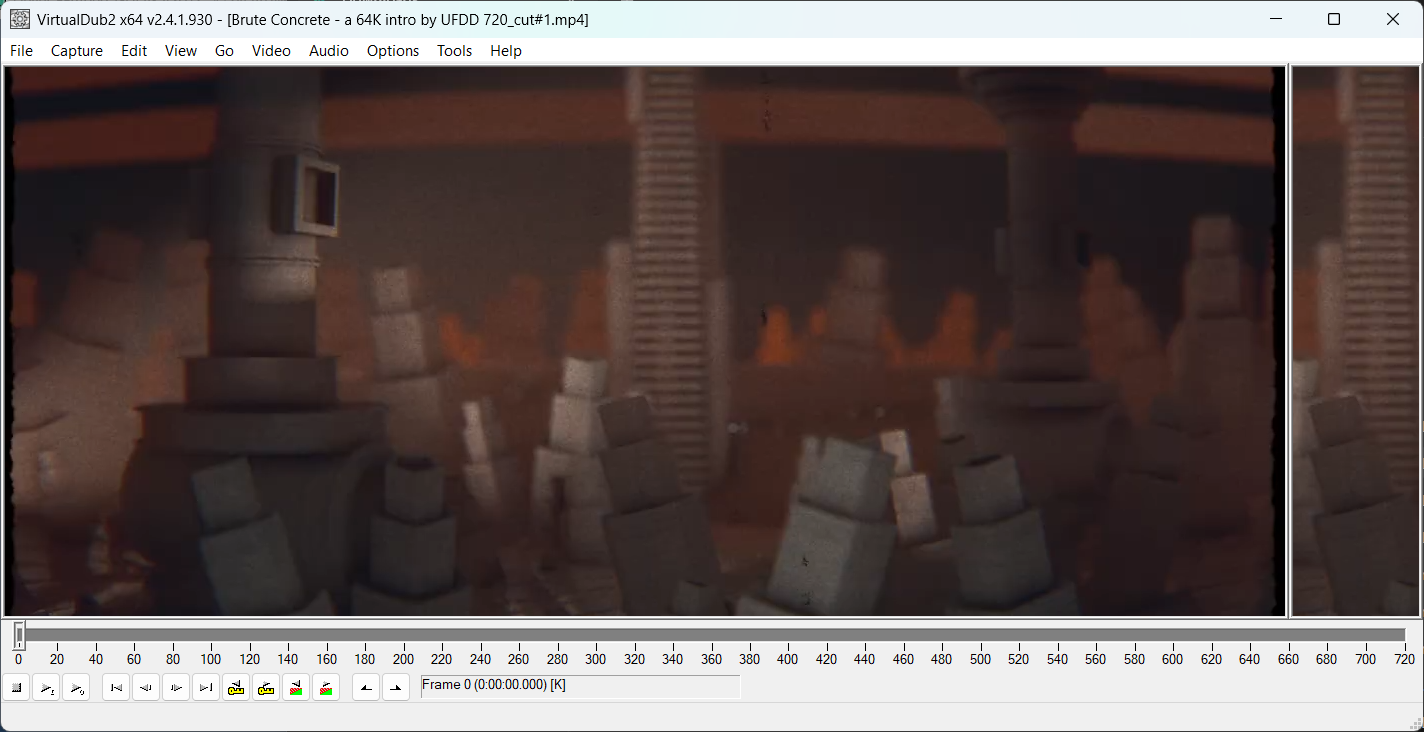This screenshot has width=1424, height=732.
Task: Go to the next keyframe
Action: click(x=266, y=687)
